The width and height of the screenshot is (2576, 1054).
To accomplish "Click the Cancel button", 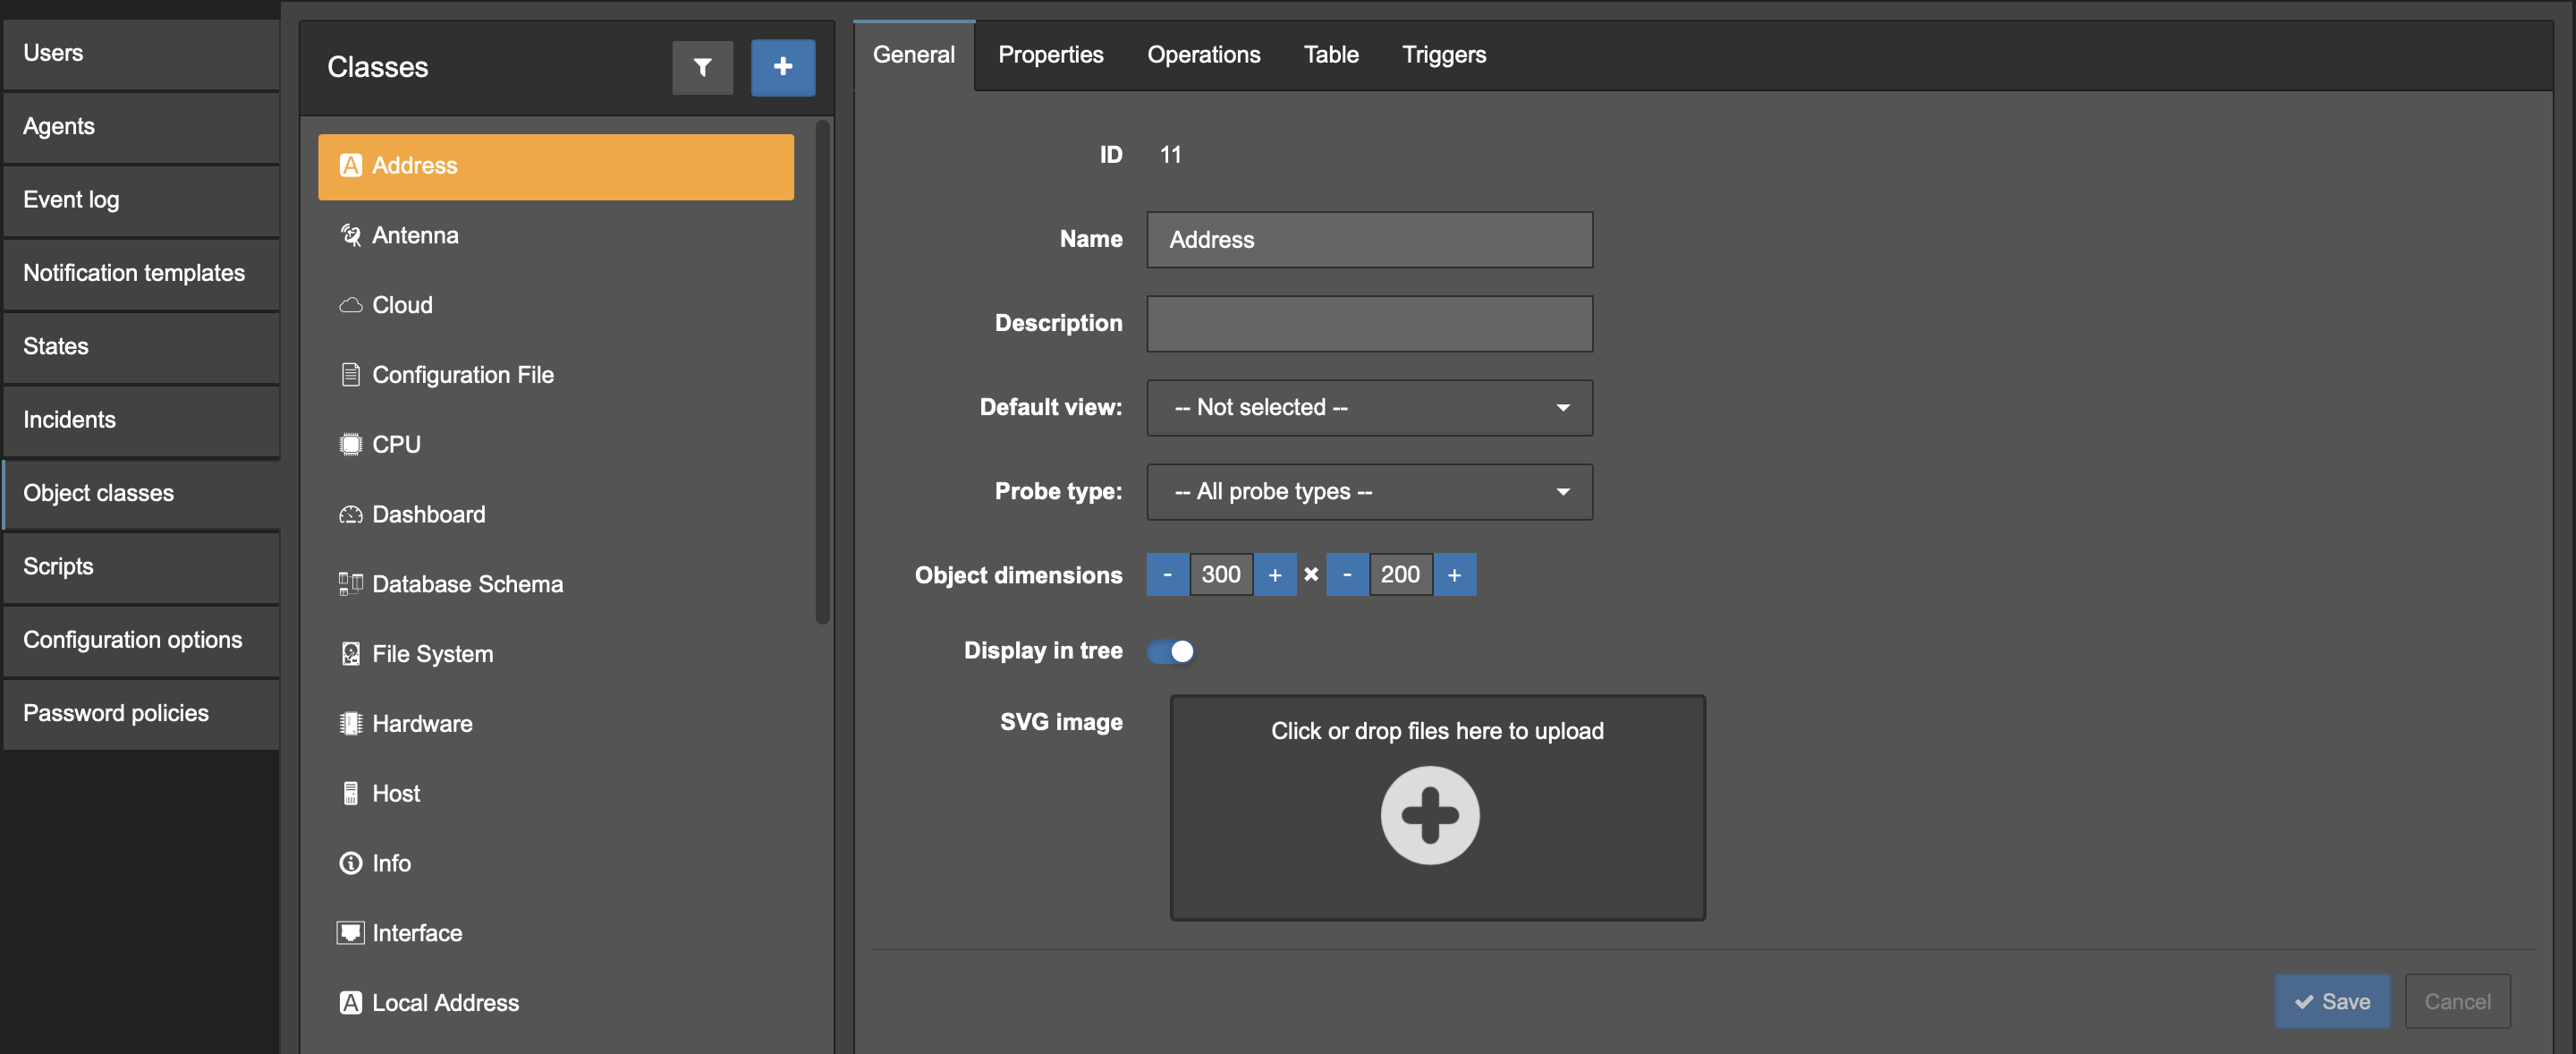I will pyautogui.click(x=2457, y=1001).
